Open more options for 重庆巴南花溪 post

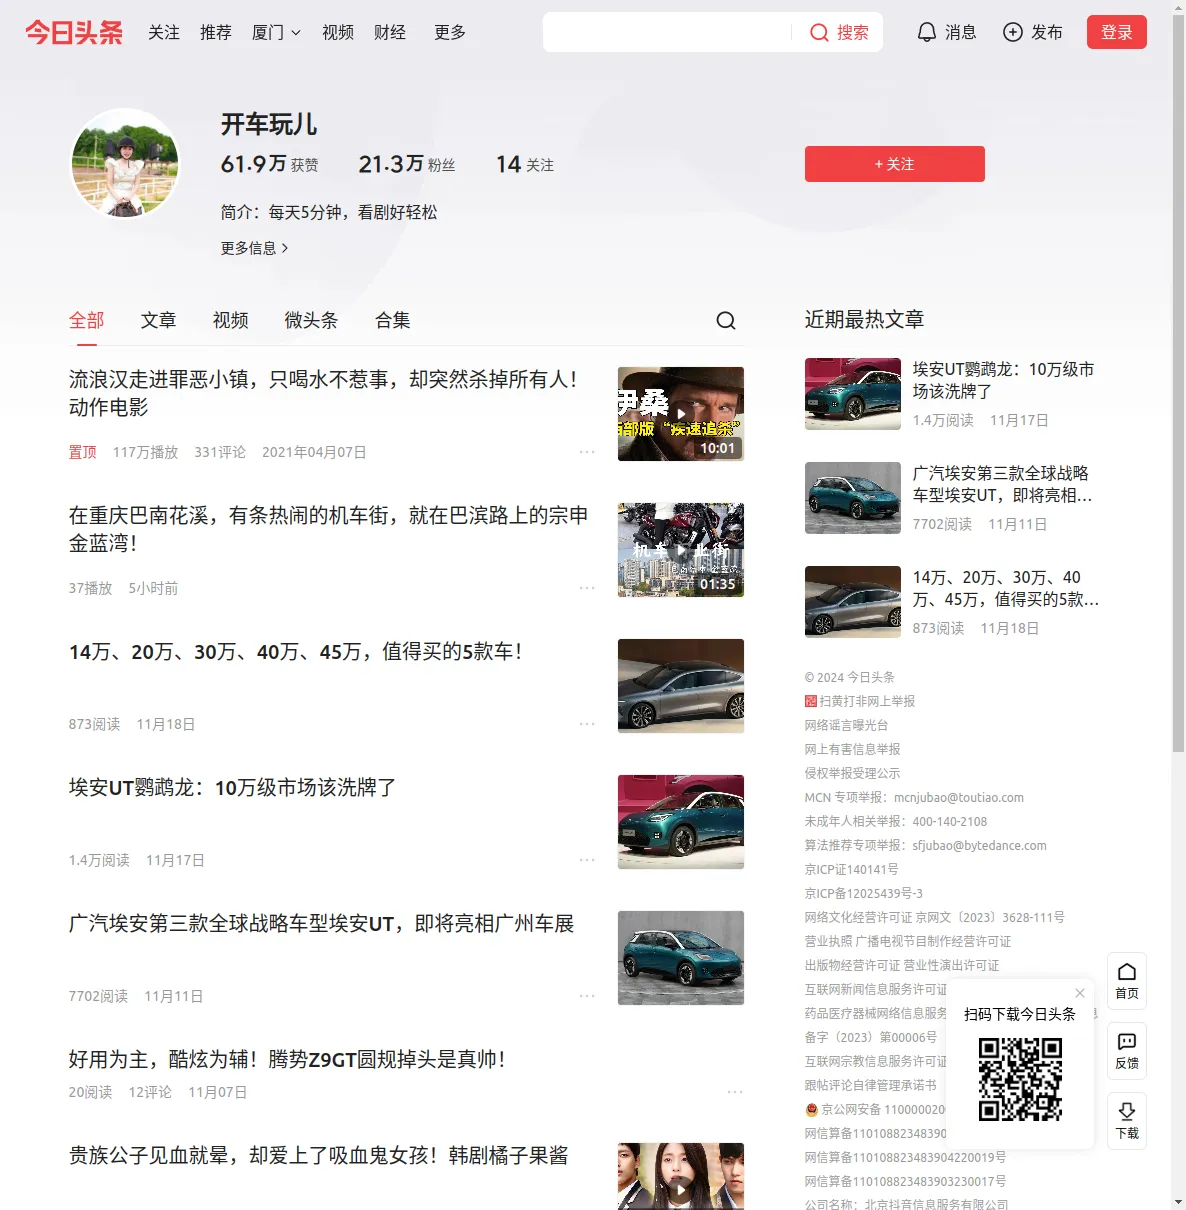point(587,588)
